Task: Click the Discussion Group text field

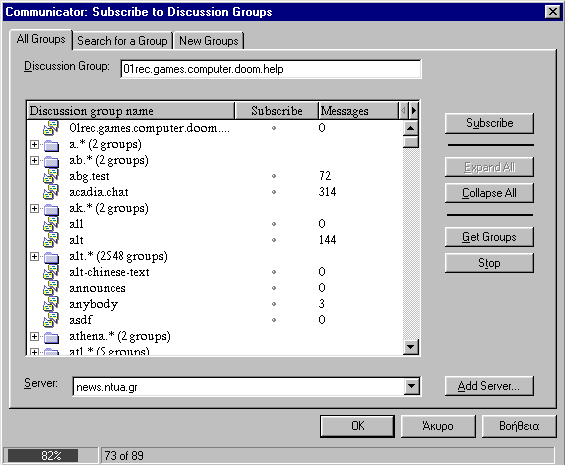Action: (271, 69)
